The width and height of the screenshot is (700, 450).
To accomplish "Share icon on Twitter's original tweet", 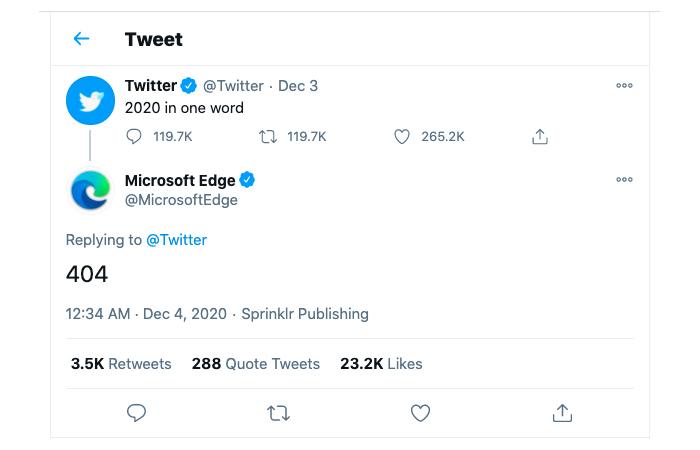I will coord(540,137).
